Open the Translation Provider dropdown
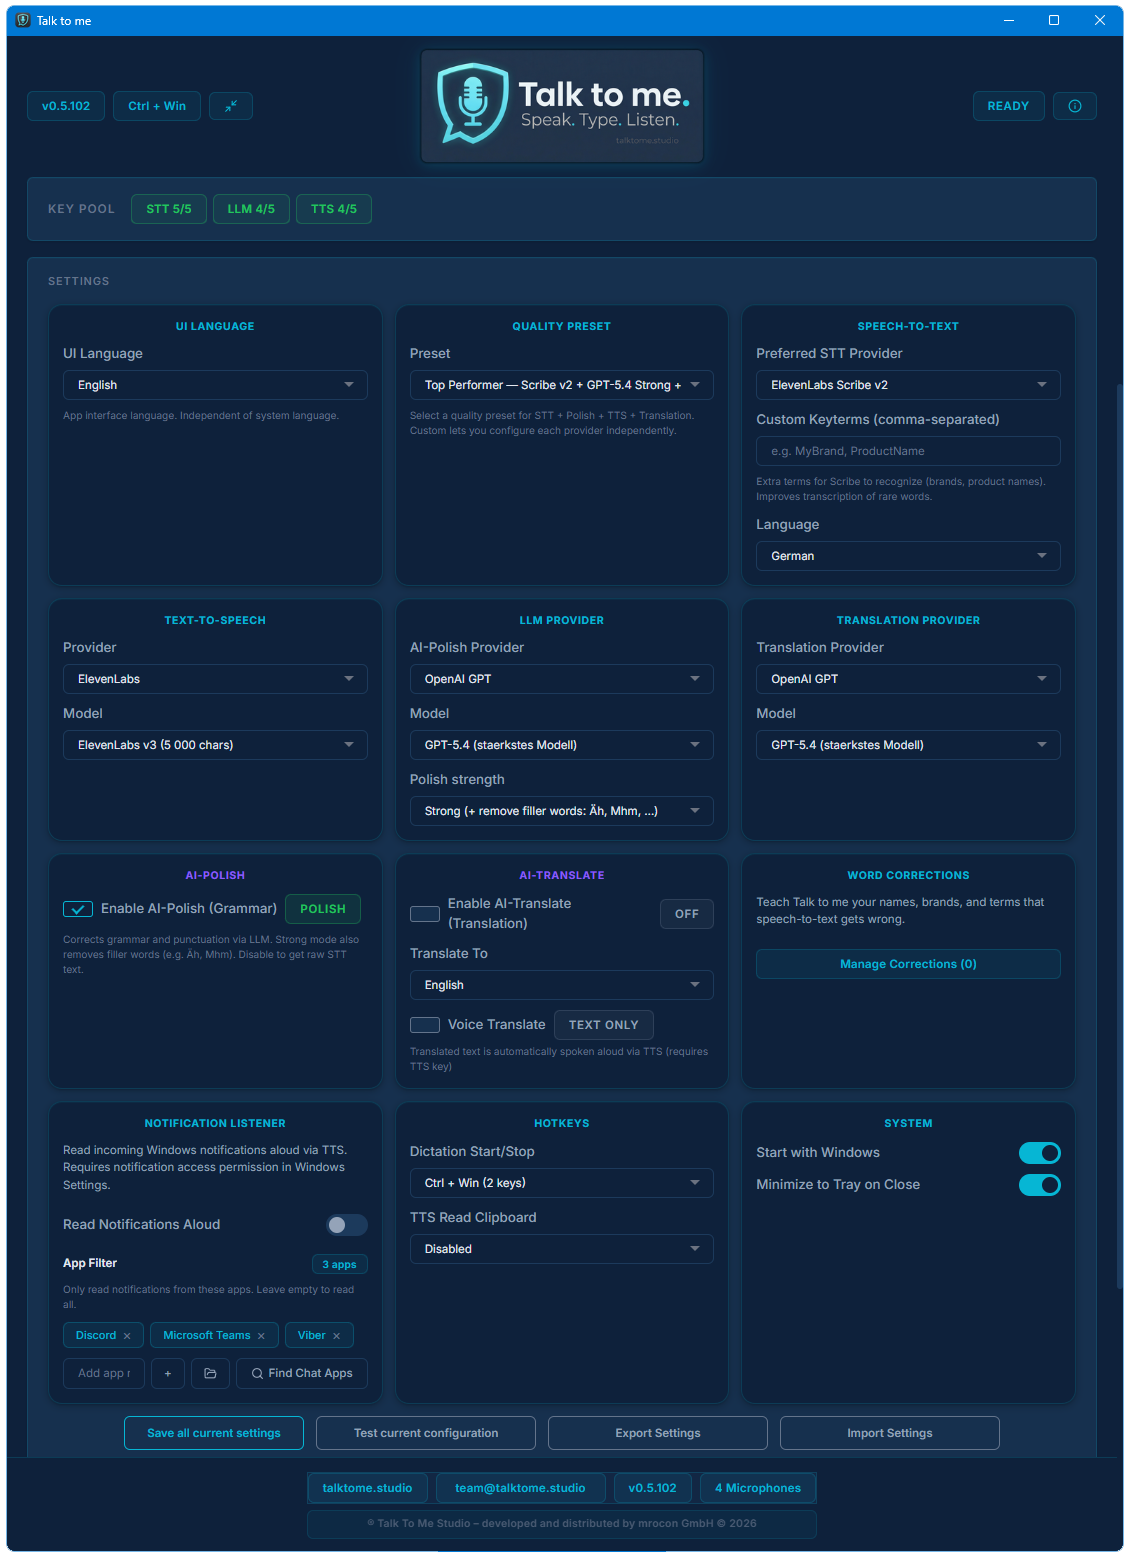This screenshot has height=1556, width=1130. coord(908,679)
